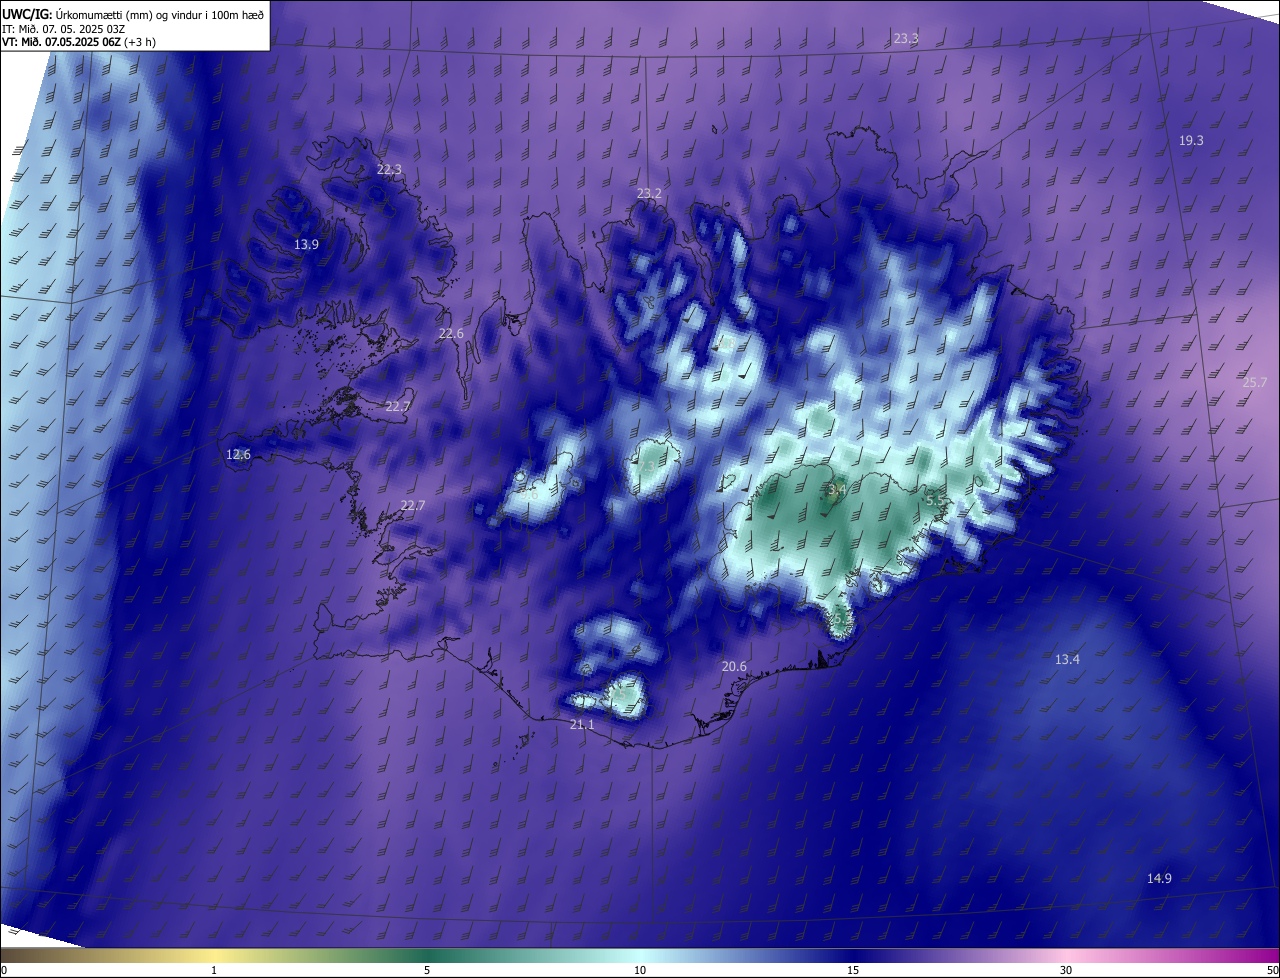Click the color scale label 15

pyautogui.click(x=853, y=970)
